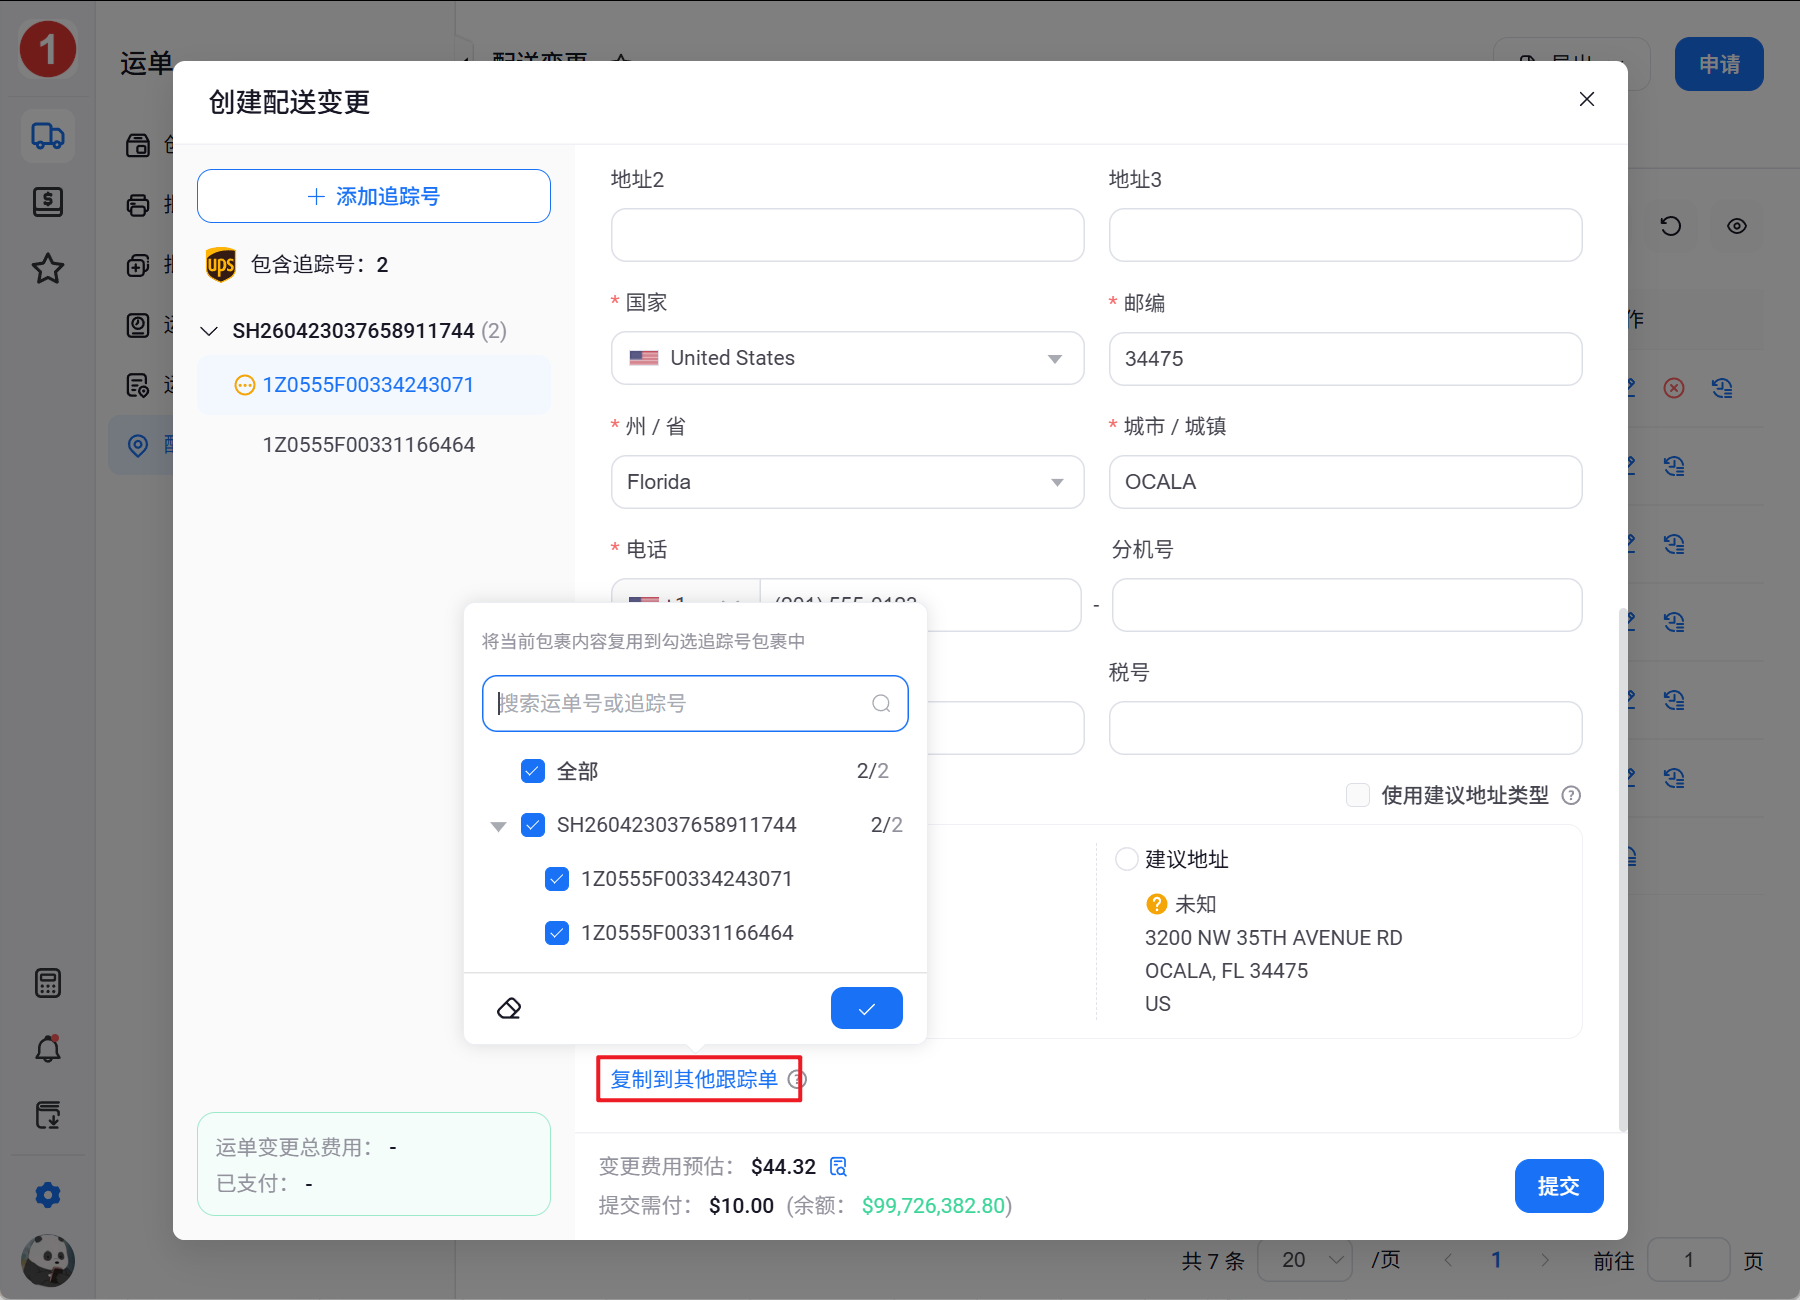Viewport: 1800px width, 1300px height.
Task: Click the red logo icon
Action: (x=48, y=49)
